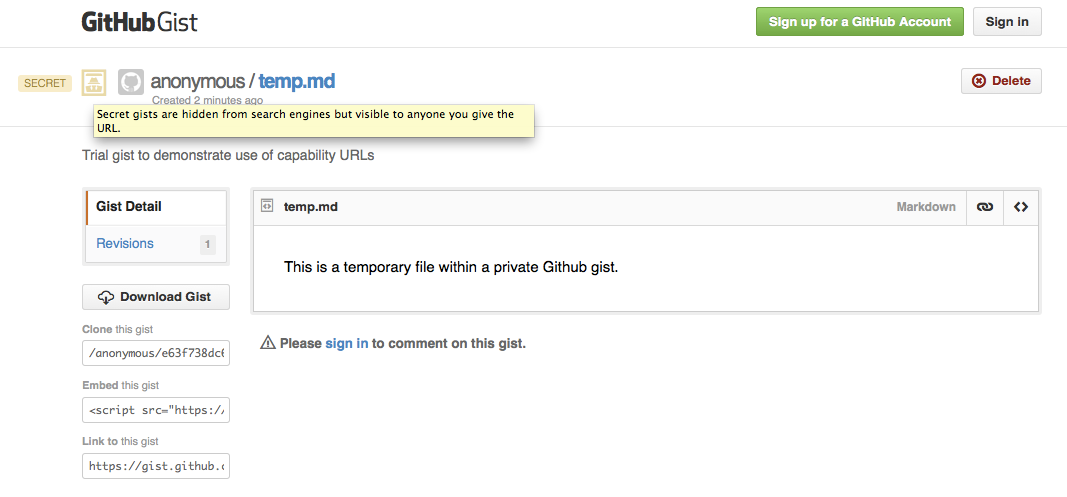Click the file type icon beside temp.md
The height and width of the screenshot is (497, 1067).
[267, 206]
